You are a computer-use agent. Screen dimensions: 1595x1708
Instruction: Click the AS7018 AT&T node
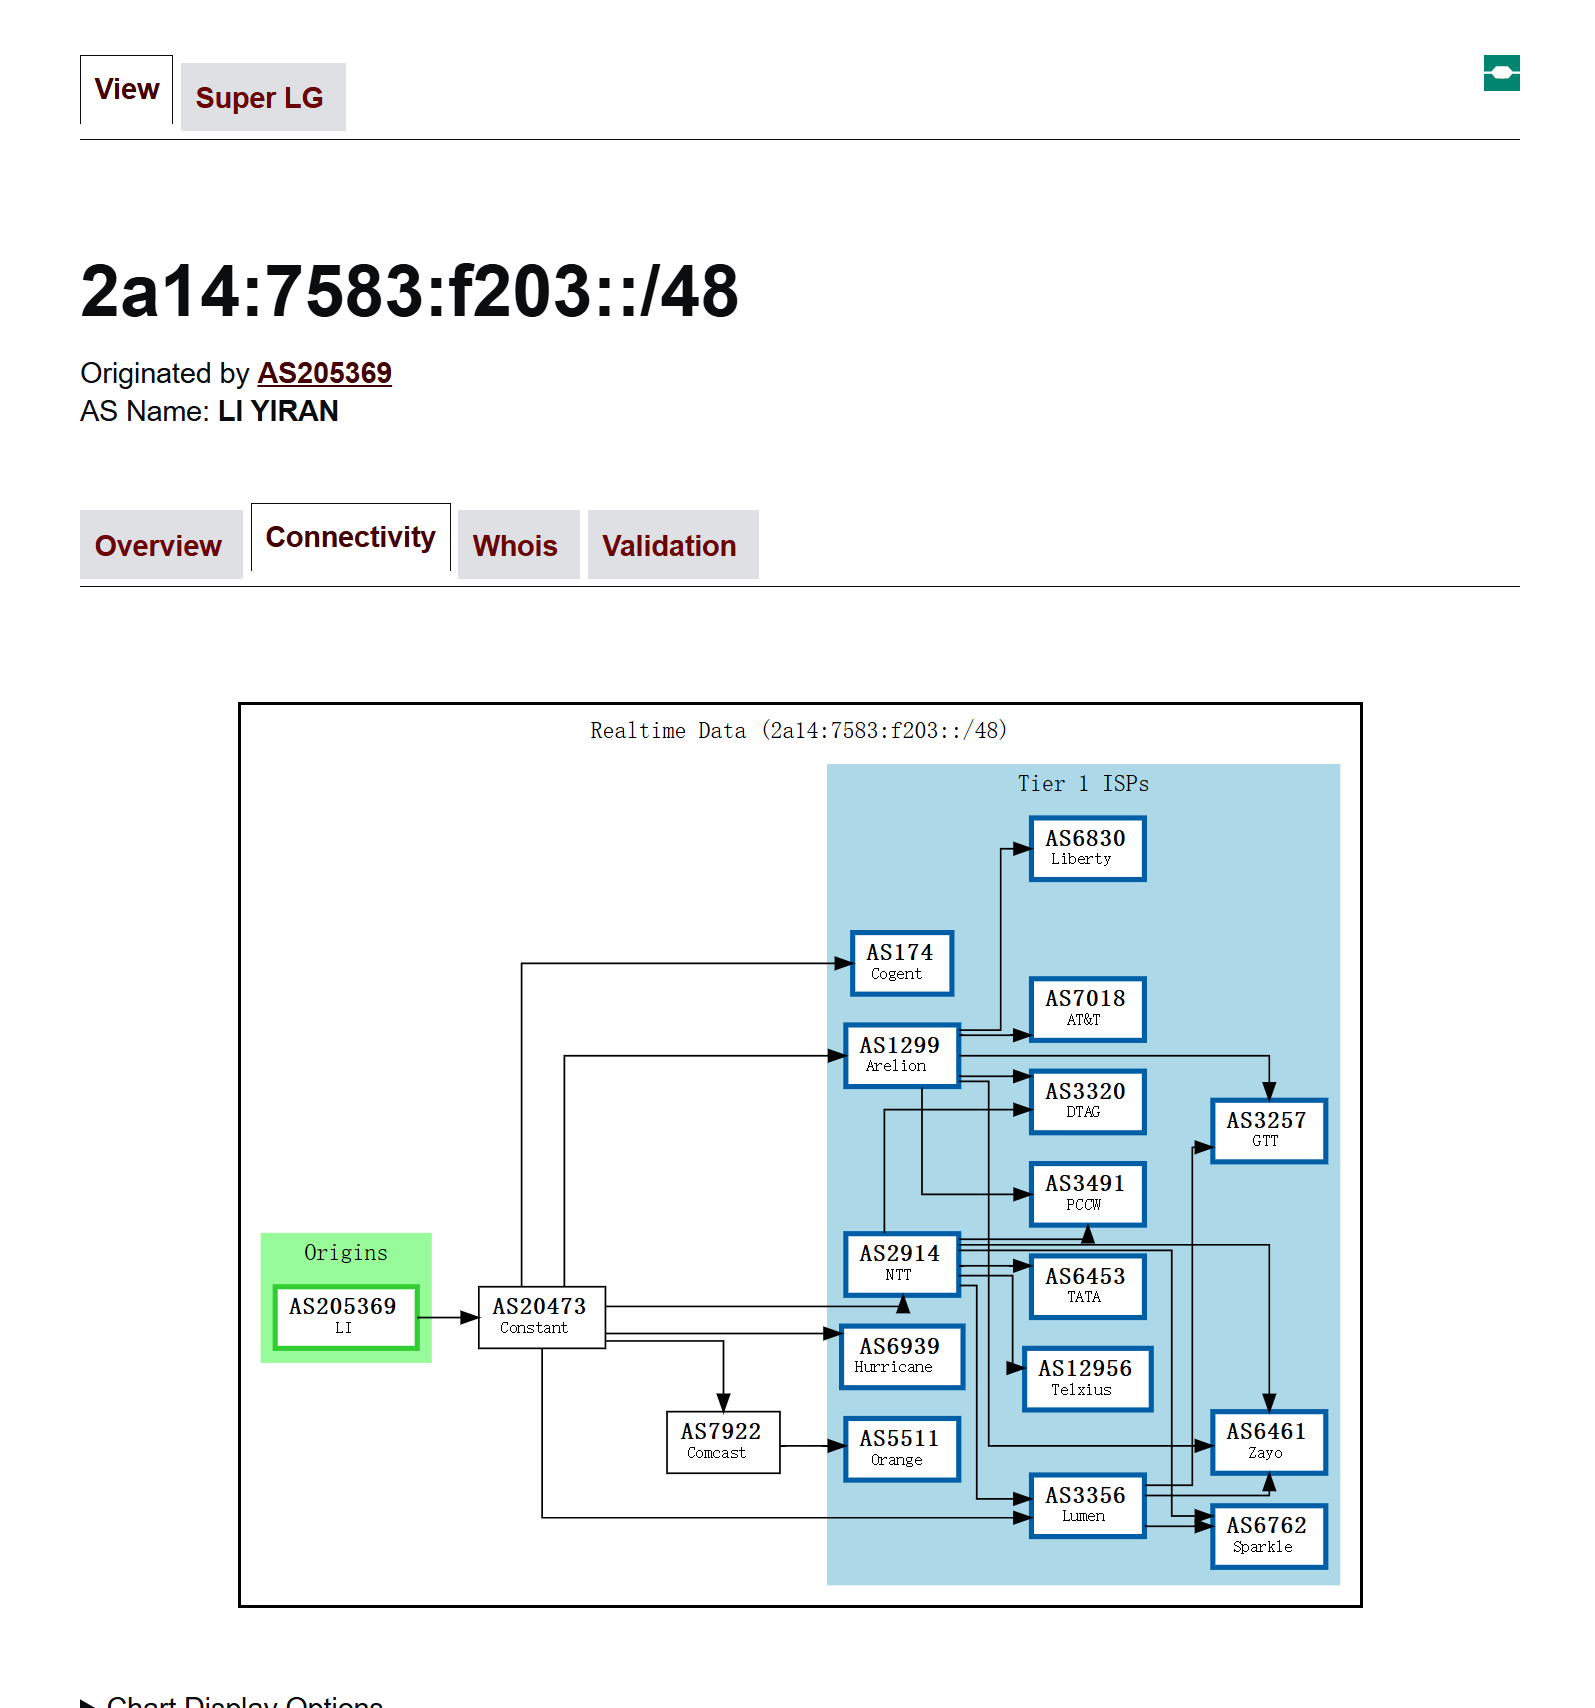coord(1087,1009)
